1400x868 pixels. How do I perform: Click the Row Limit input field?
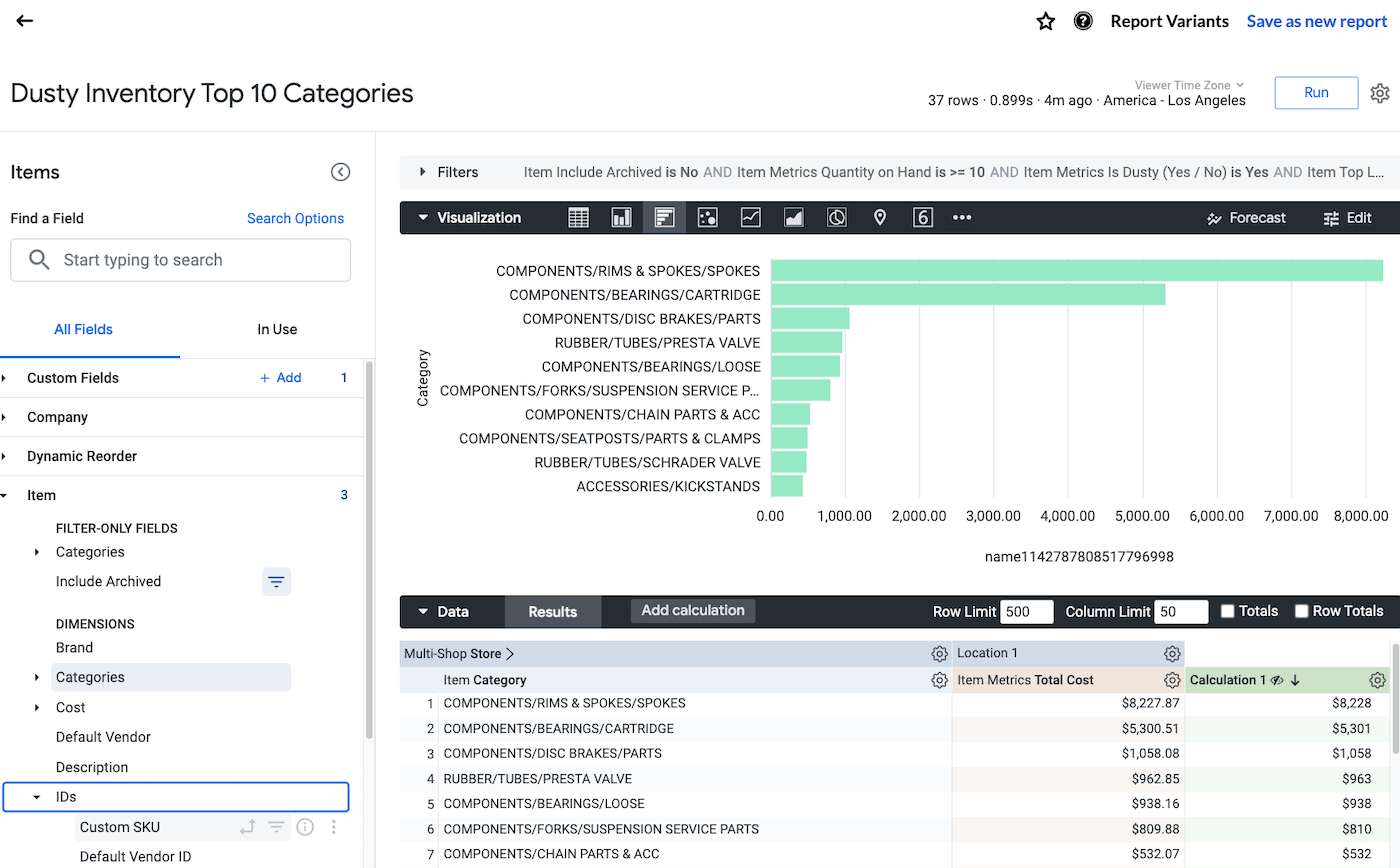pos(1026,610)
